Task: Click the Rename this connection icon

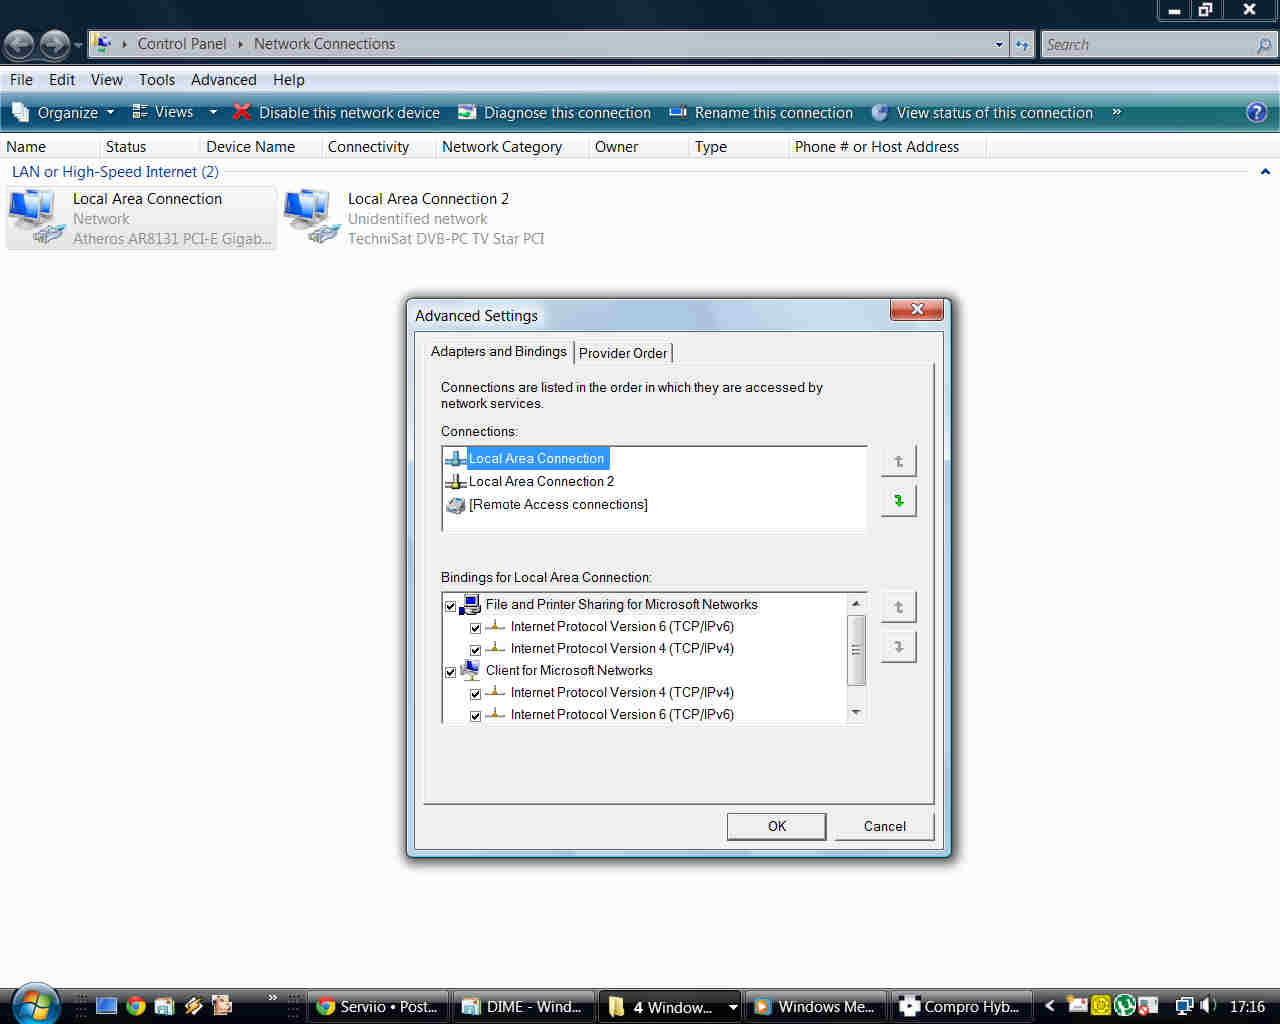Action: point(678,112)
